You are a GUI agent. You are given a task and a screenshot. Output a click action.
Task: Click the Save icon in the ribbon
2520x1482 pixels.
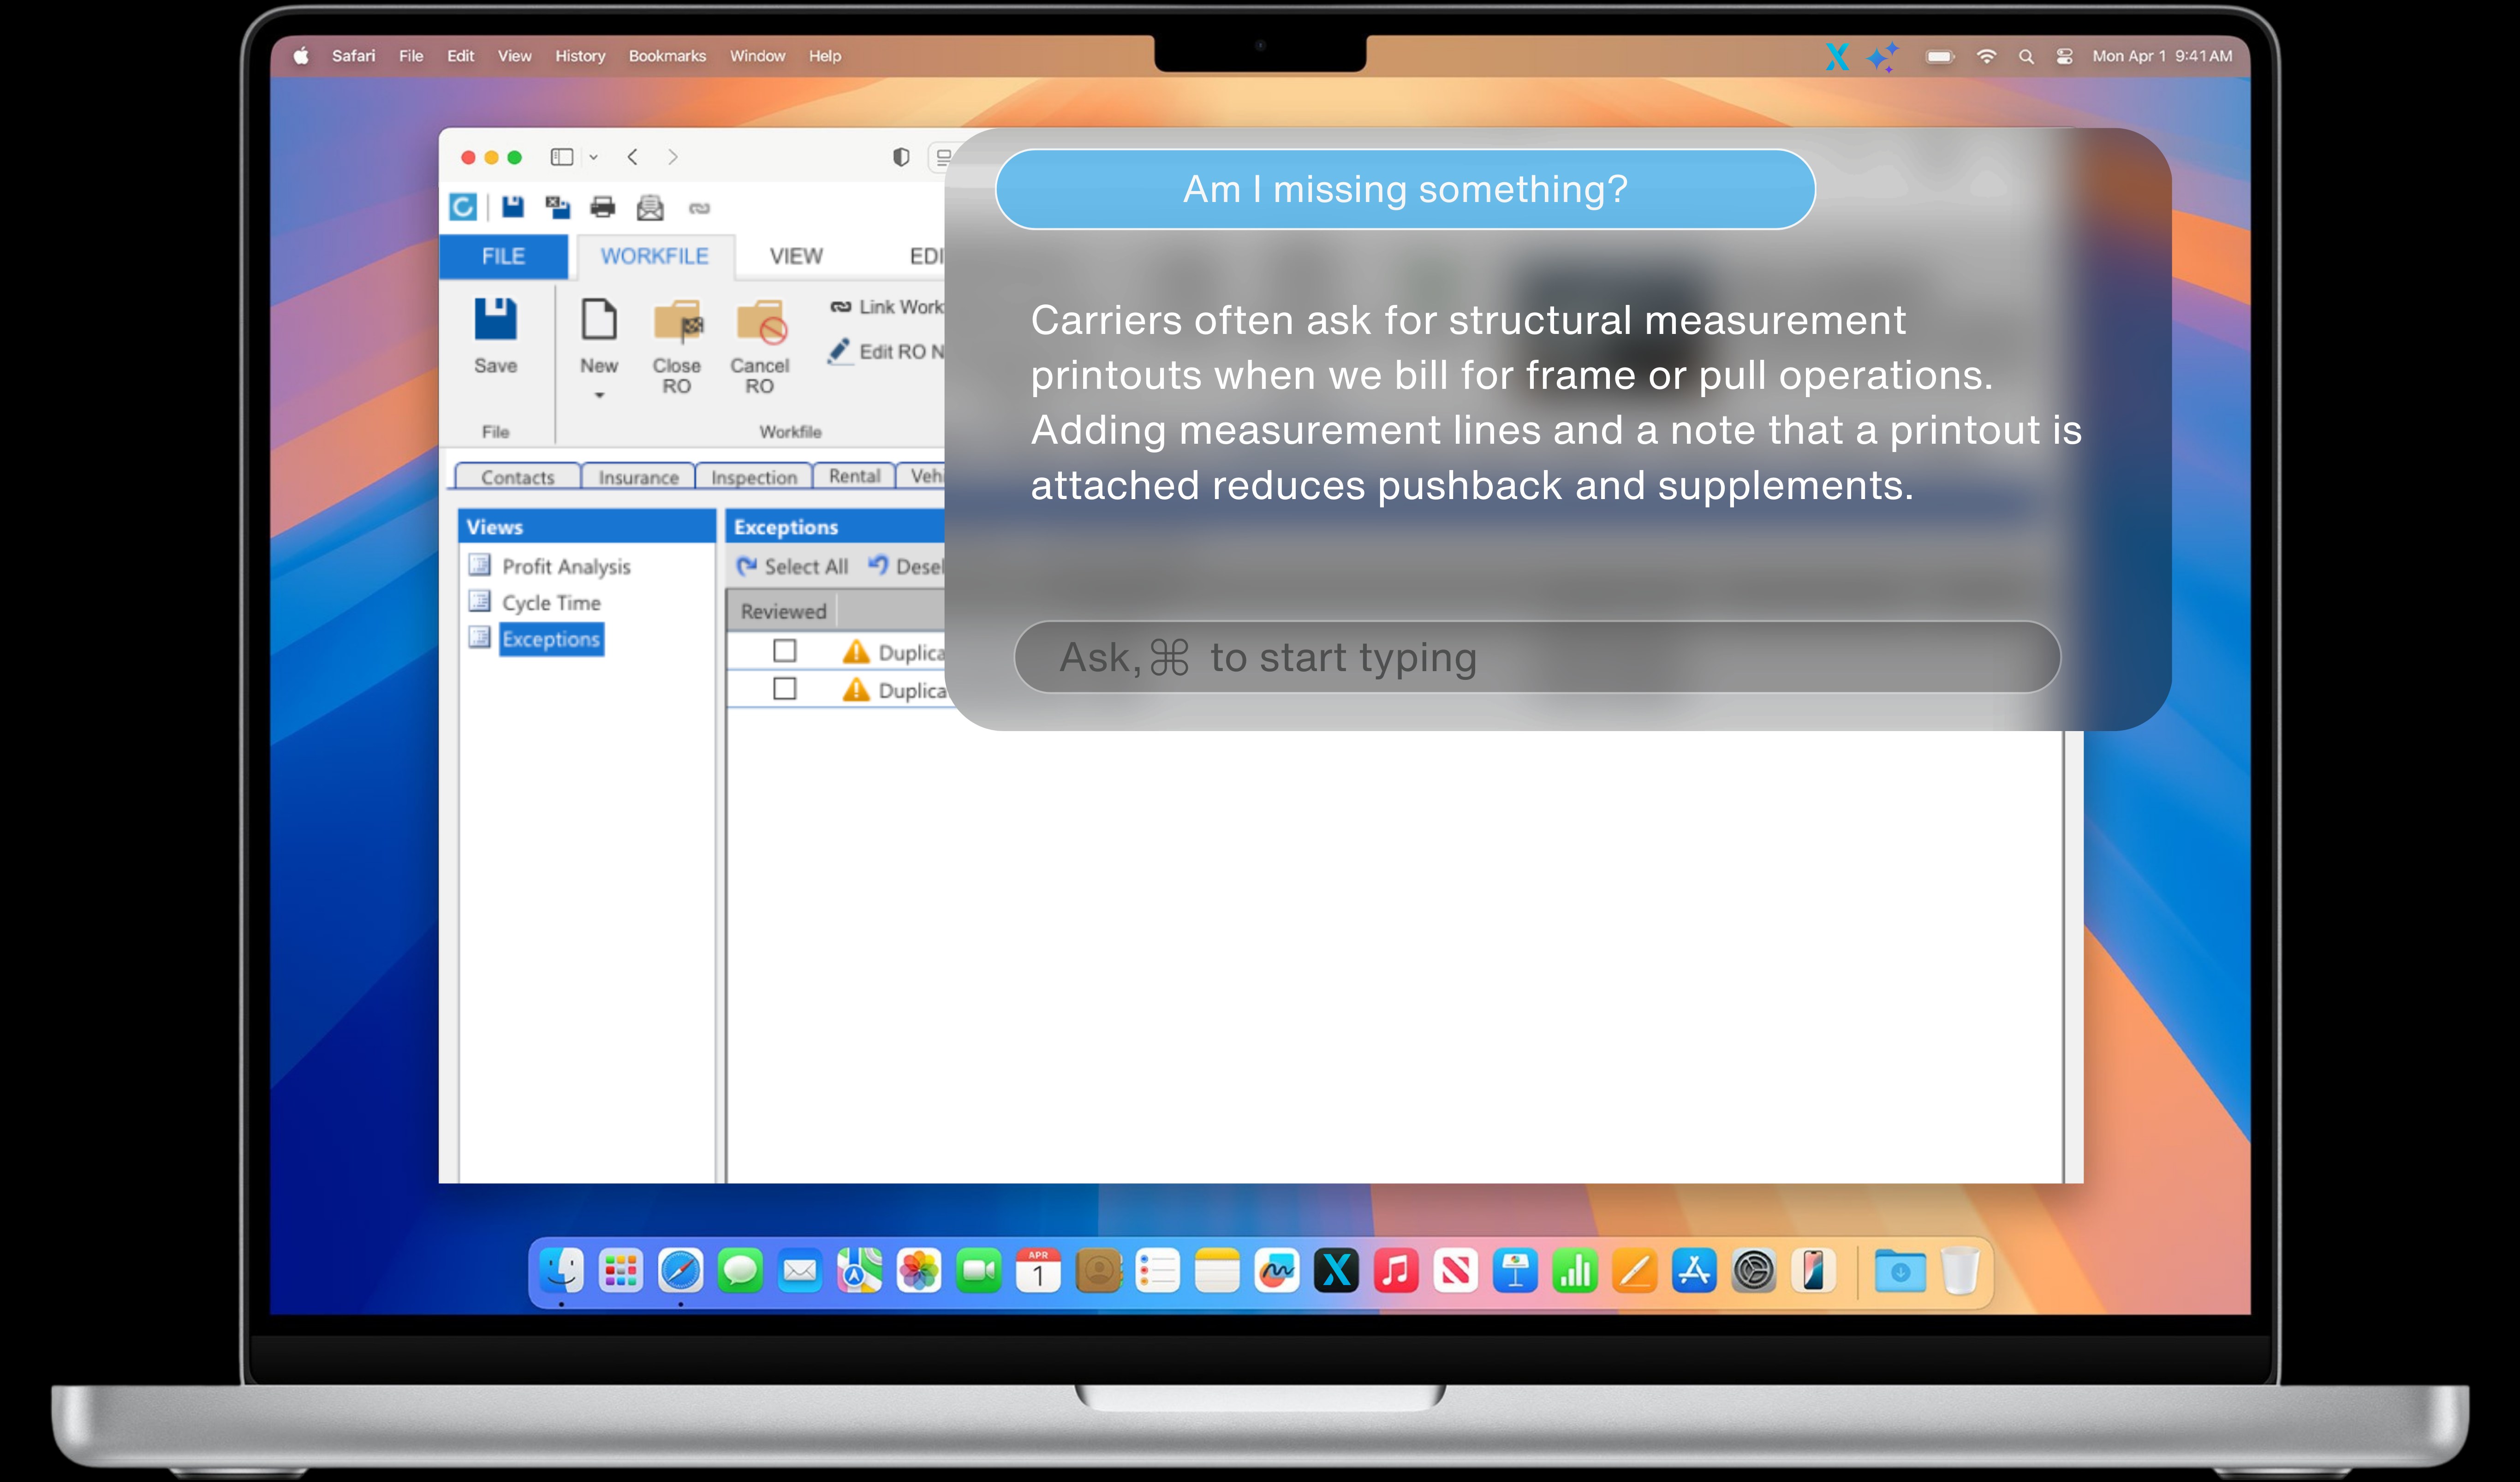495,320
